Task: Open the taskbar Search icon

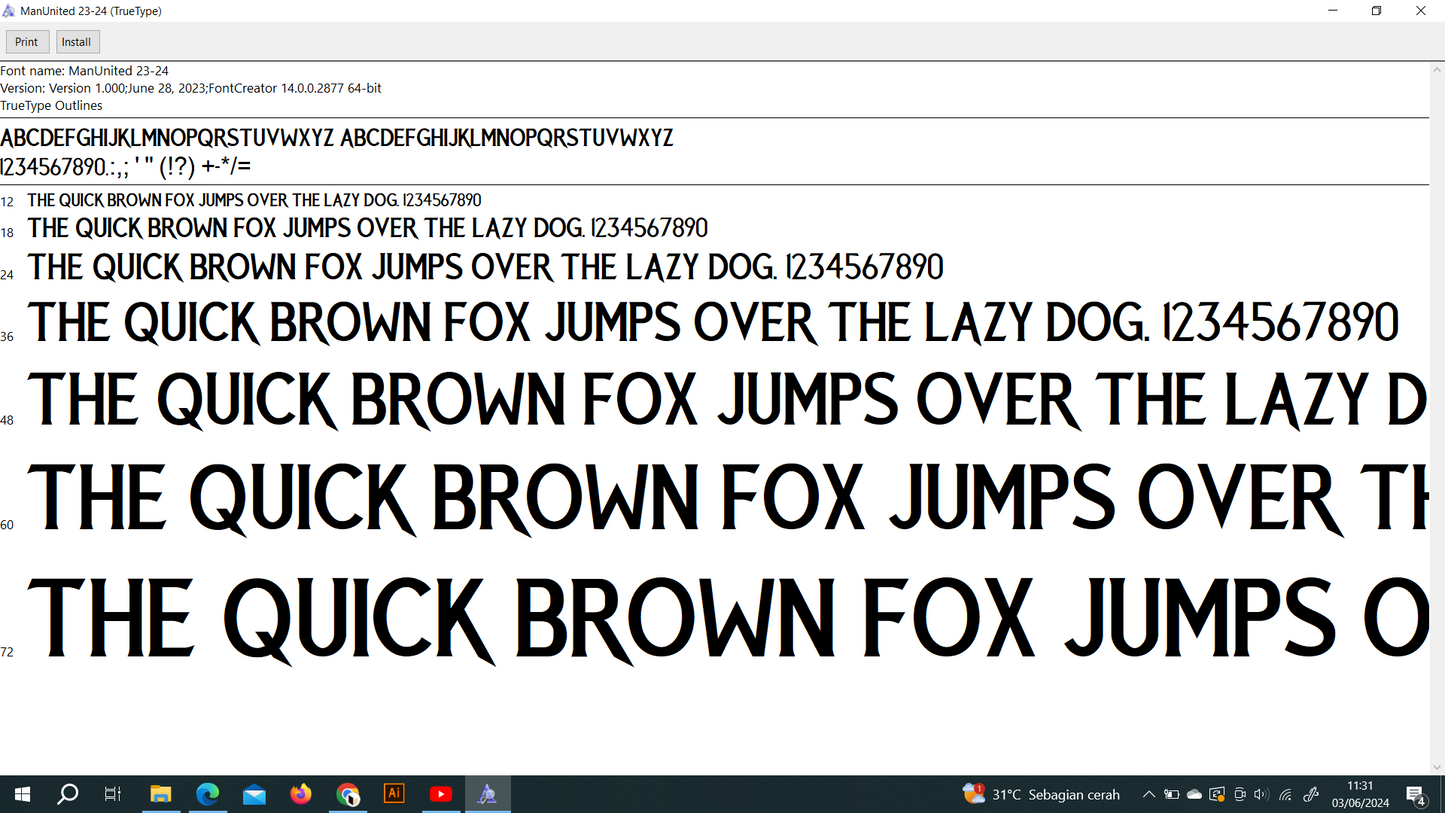Action: pyautogui.click(x=67, y=795)
